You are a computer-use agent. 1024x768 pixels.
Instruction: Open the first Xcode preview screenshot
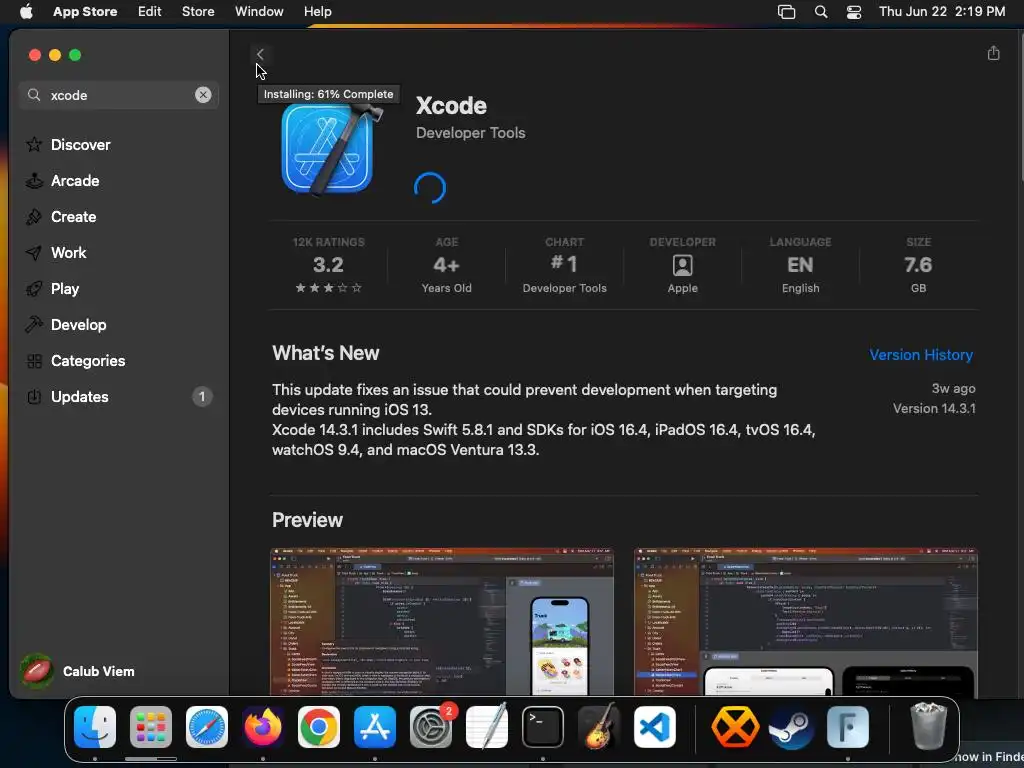tap(442, 622)
